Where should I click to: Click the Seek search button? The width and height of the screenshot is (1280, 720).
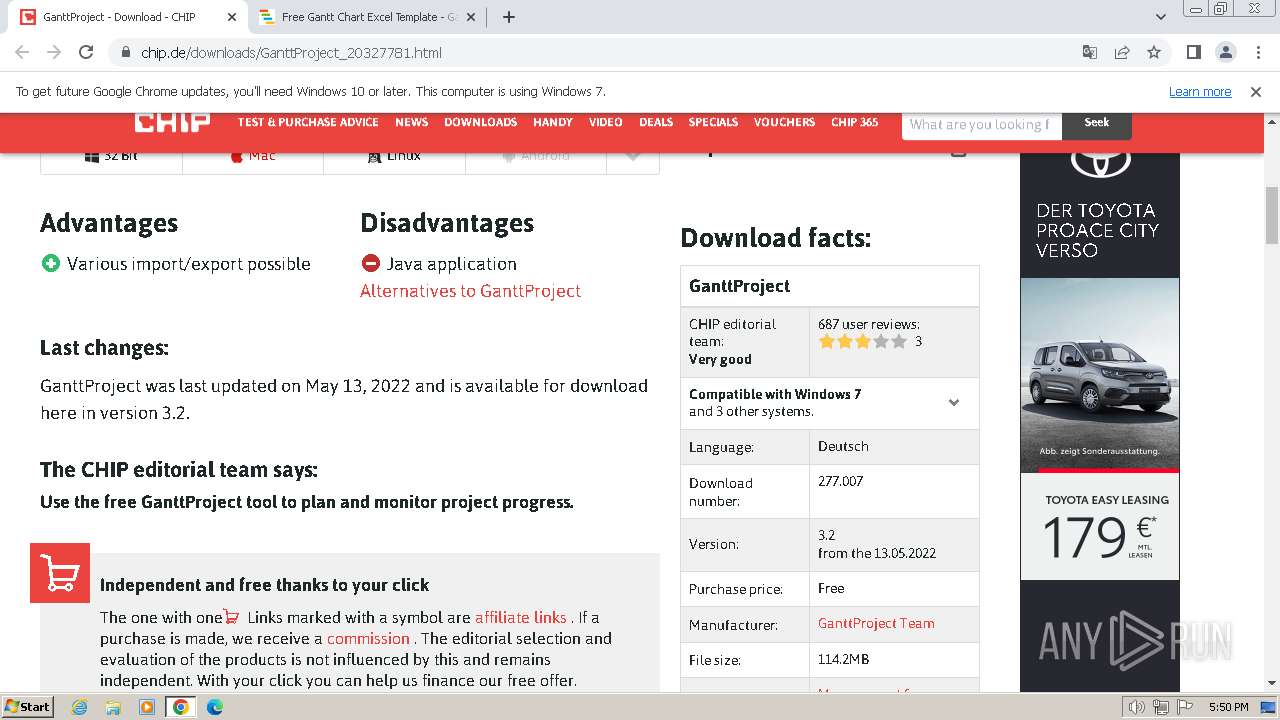click(x=1097, y=123)
